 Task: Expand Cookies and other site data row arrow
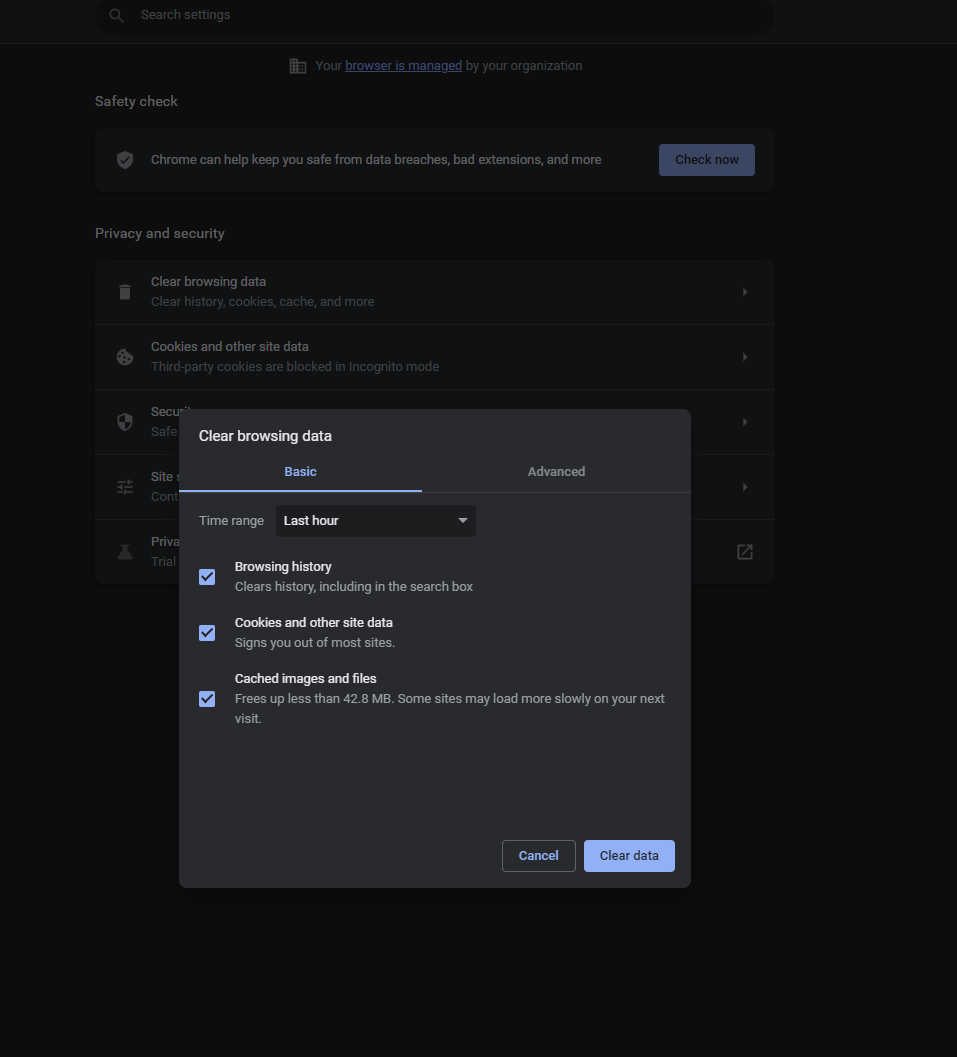pos(745,357)
